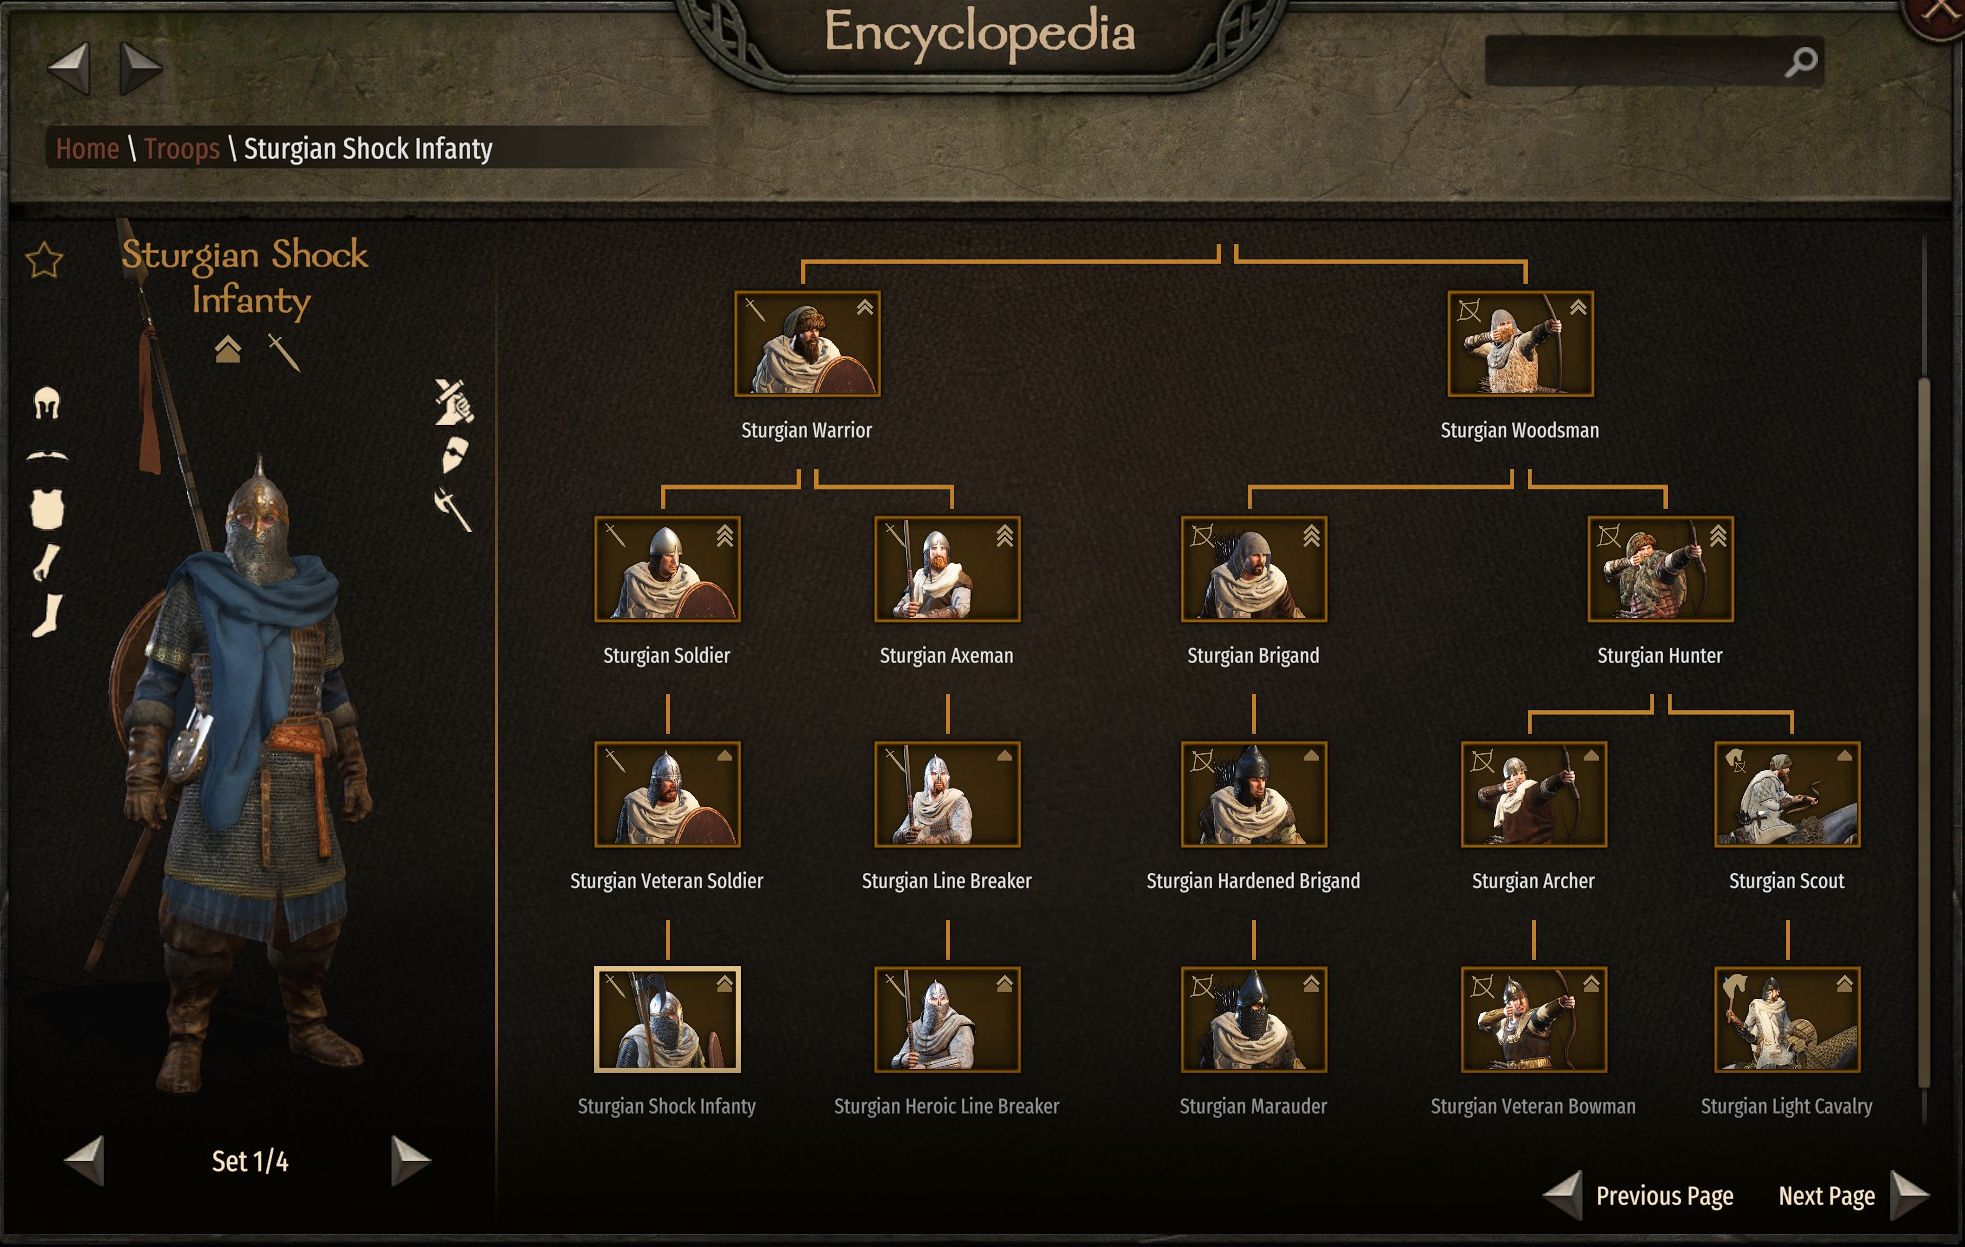Viewport: 1965px width, 1247px height.
Task: Select the gloves equipment slot icon
Action: pyautogui.click(x=46, y=562)
